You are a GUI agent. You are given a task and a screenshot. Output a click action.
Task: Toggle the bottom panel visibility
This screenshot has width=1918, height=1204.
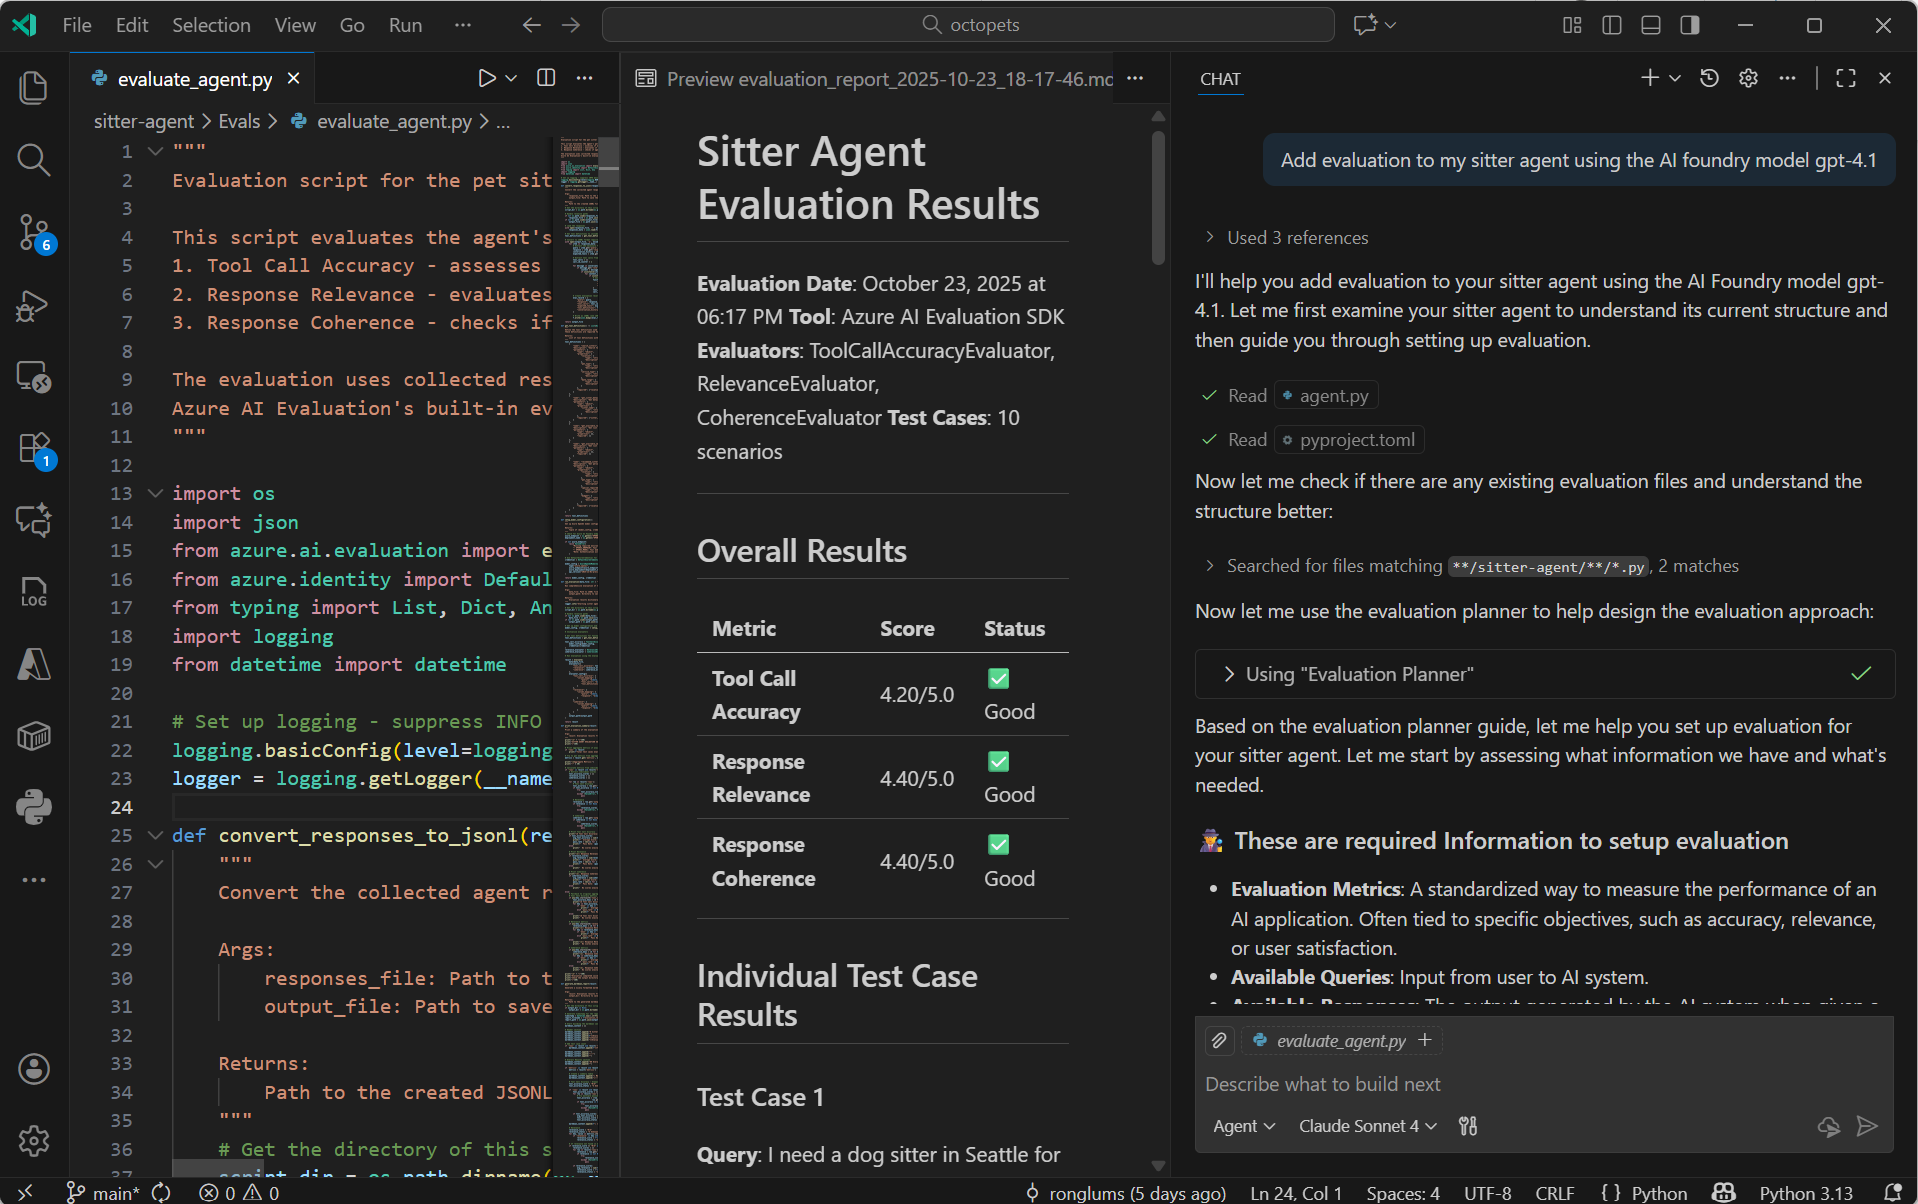click(1650, 25)
